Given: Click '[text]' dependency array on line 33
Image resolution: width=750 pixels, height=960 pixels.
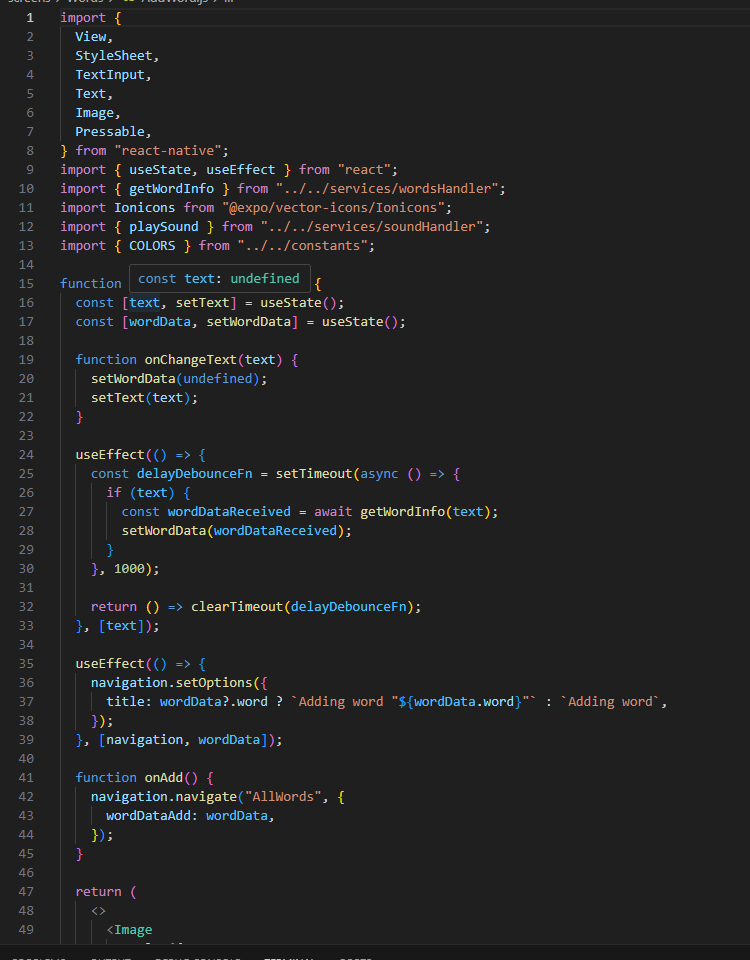Looking at the screenshot, I should coord(121,625).
